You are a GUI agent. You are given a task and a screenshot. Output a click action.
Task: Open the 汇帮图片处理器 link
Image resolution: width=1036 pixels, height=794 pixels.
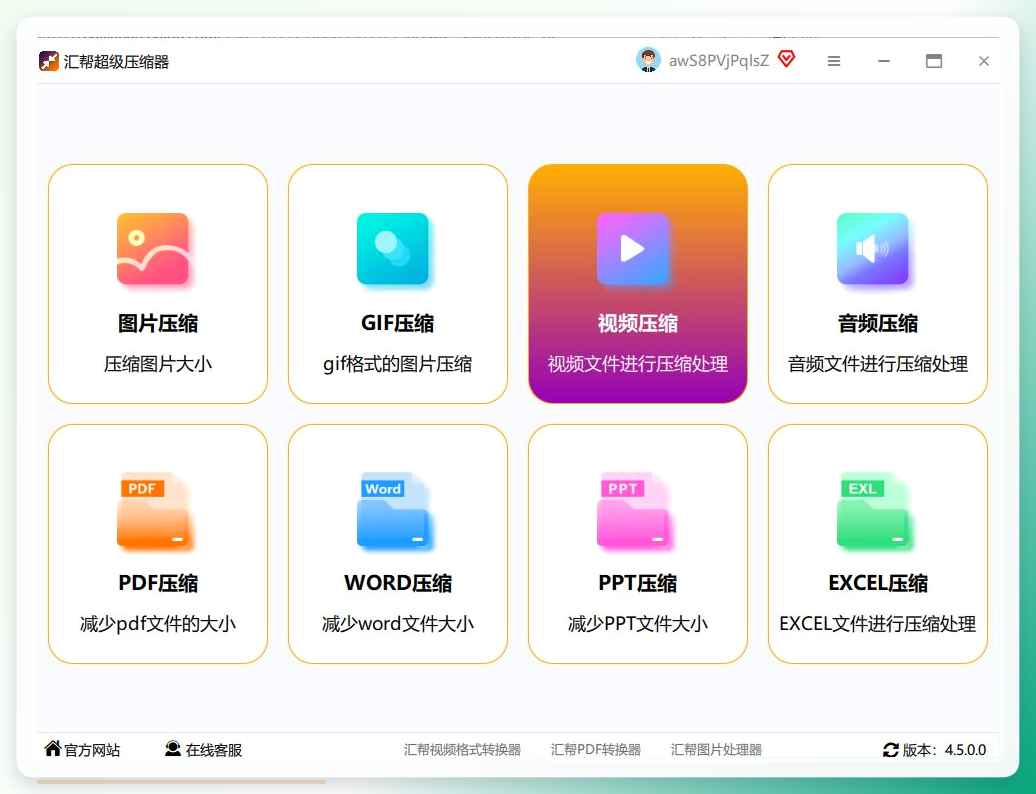(716, 750)
